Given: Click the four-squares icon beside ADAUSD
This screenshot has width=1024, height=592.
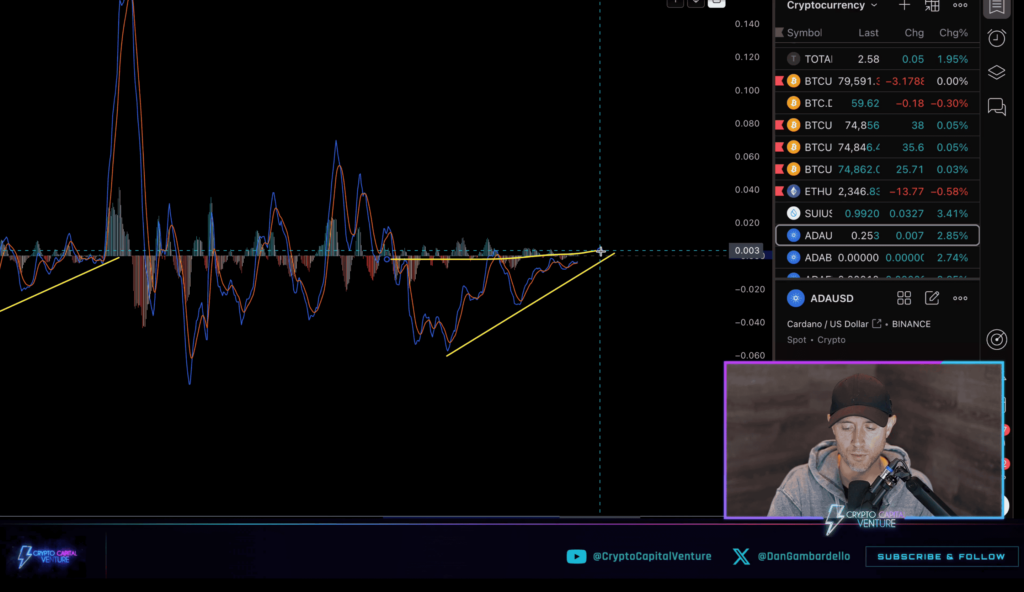Looking at the screenshot, I should pyautogui.click(x=904, y=298).
